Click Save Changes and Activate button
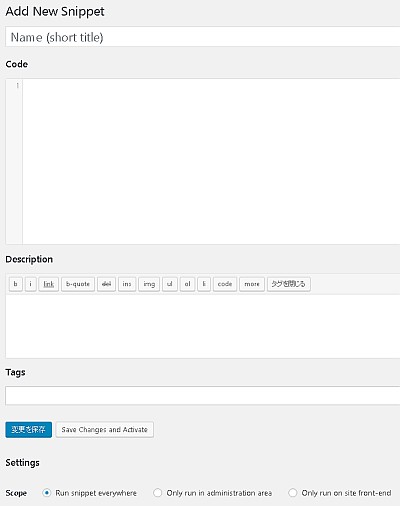 click(x=105, y=430)
